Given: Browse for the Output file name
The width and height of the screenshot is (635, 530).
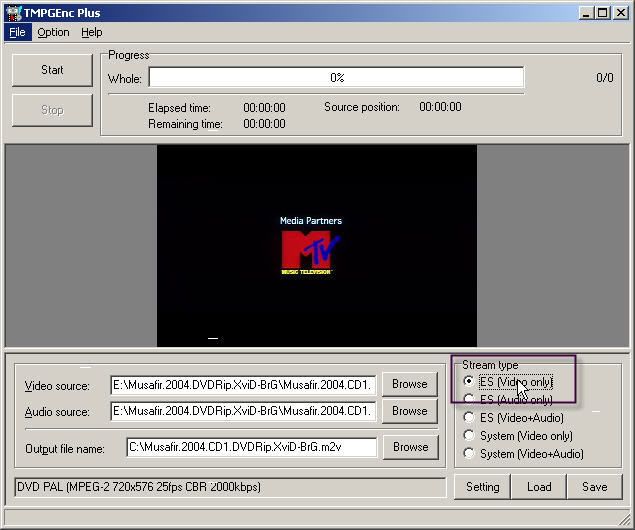Looking at the screenshot, I should [410, 447].
